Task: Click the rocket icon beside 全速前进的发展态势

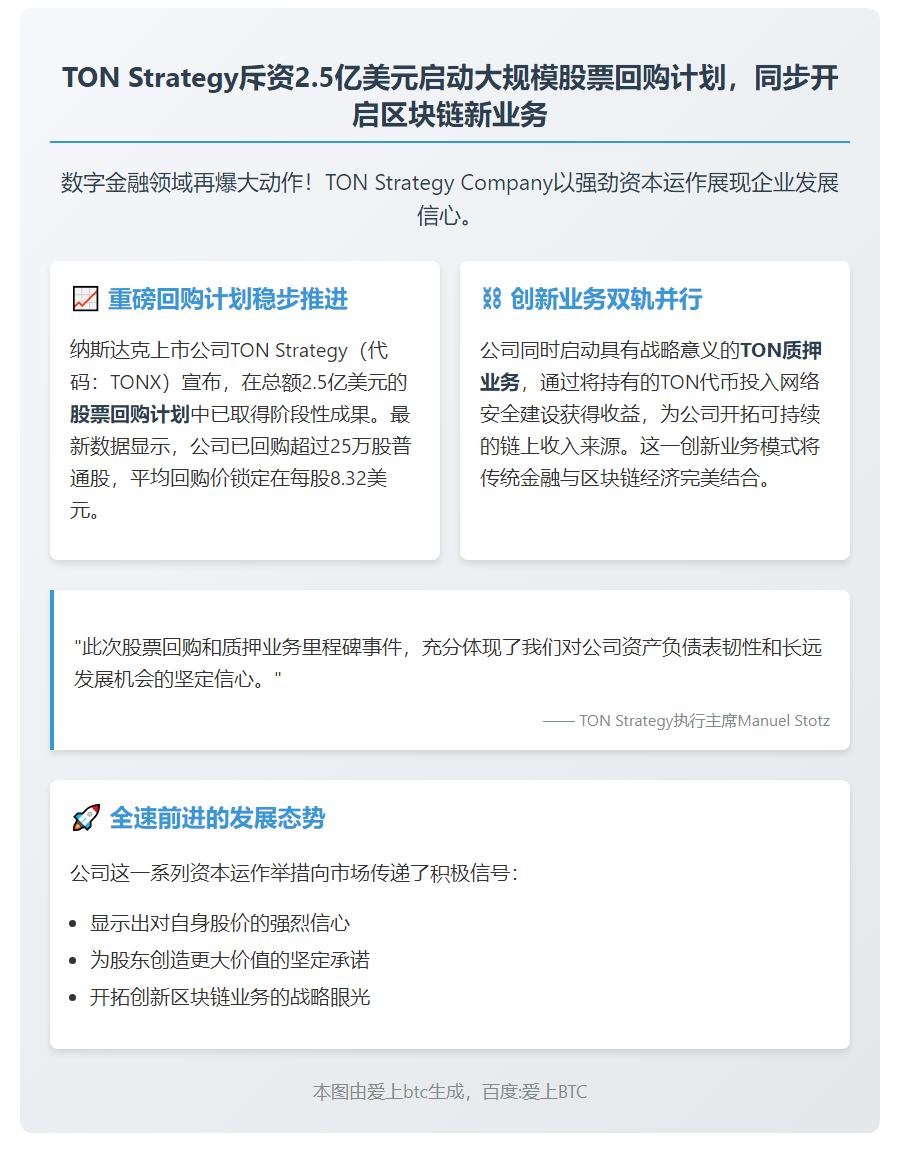Action: 86,818
